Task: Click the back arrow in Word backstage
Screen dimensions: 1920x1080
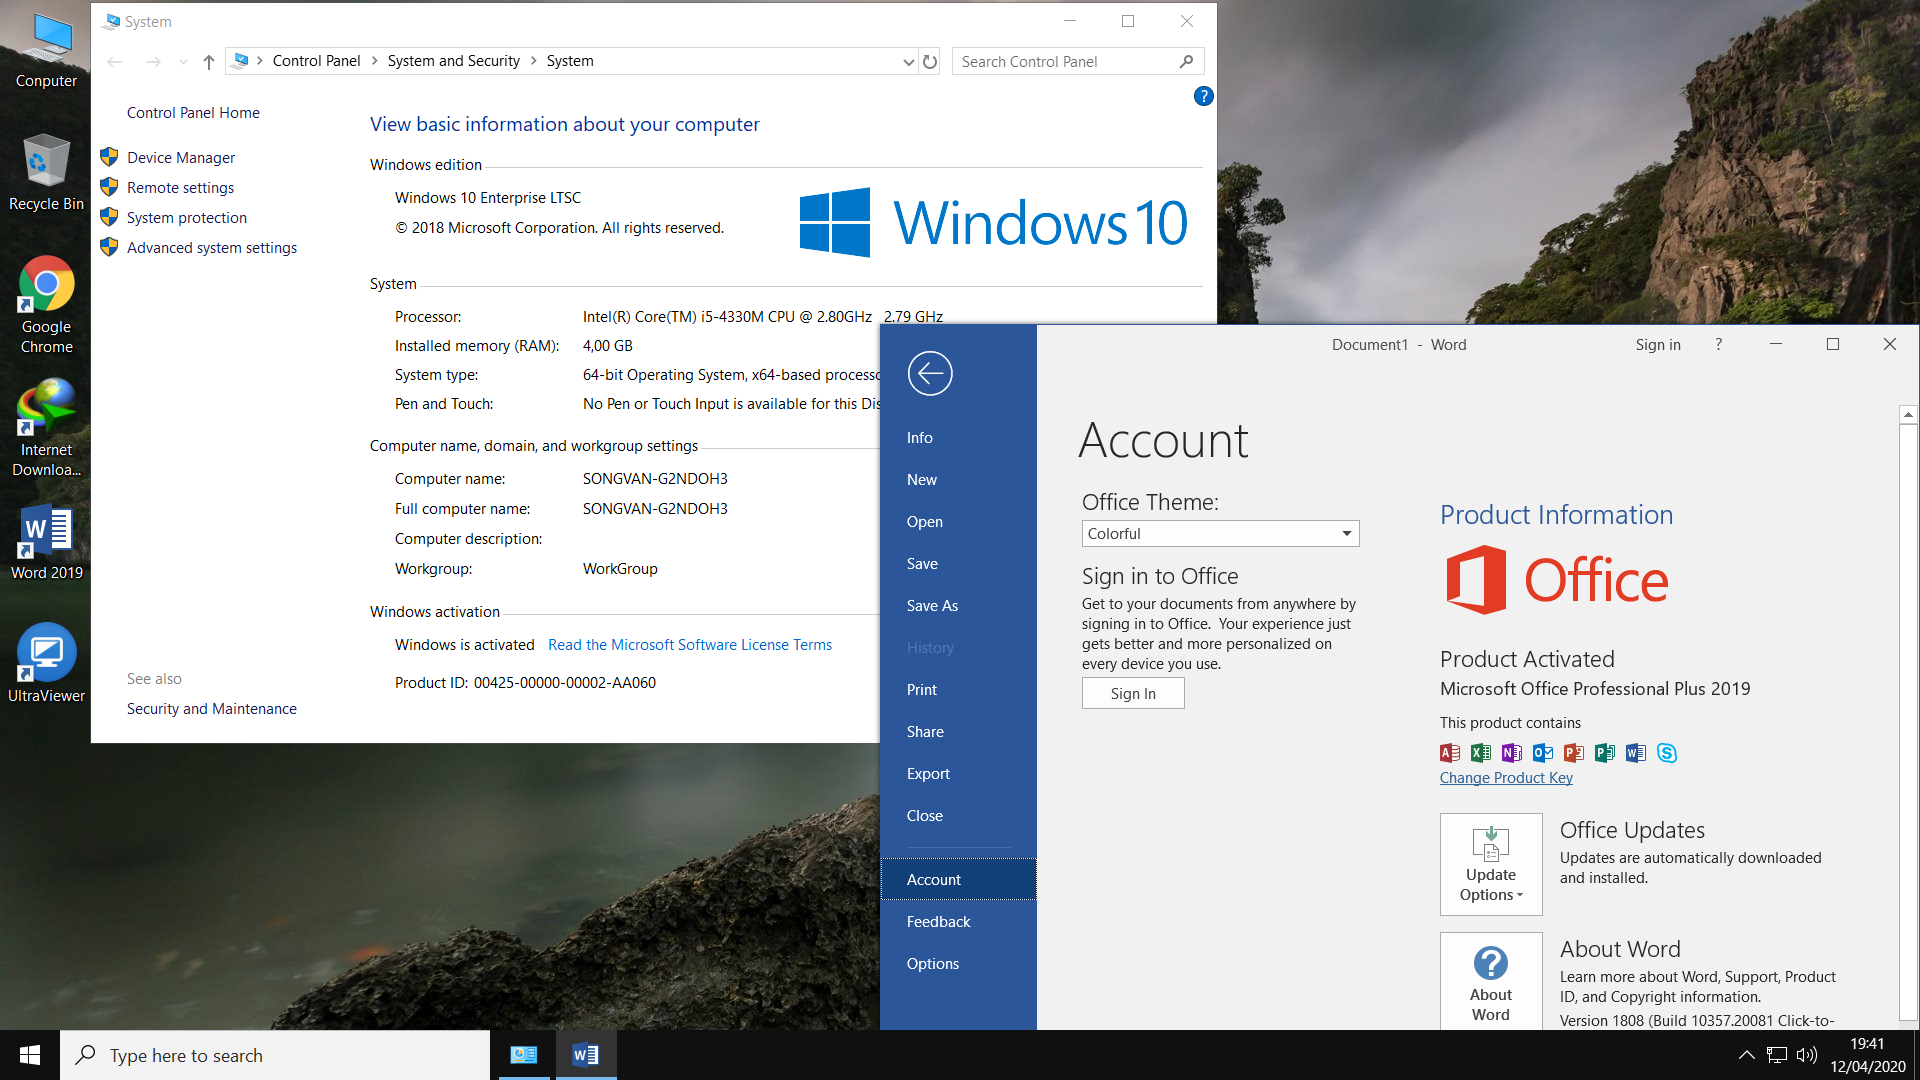Action: coord(930,374)
